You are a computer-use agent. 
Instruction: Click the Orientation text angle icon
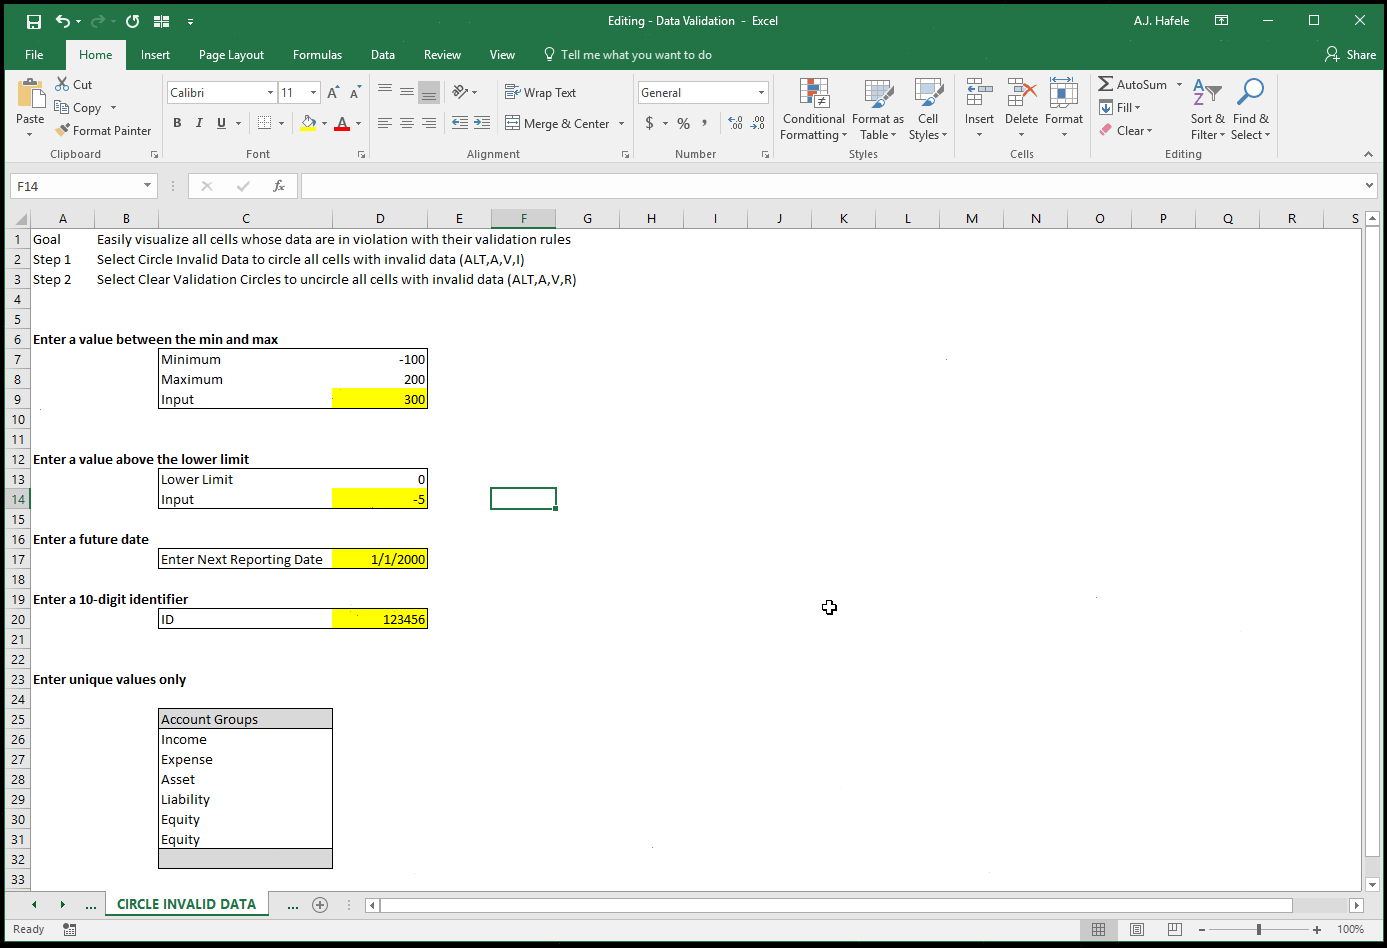[x=460, y=92]
